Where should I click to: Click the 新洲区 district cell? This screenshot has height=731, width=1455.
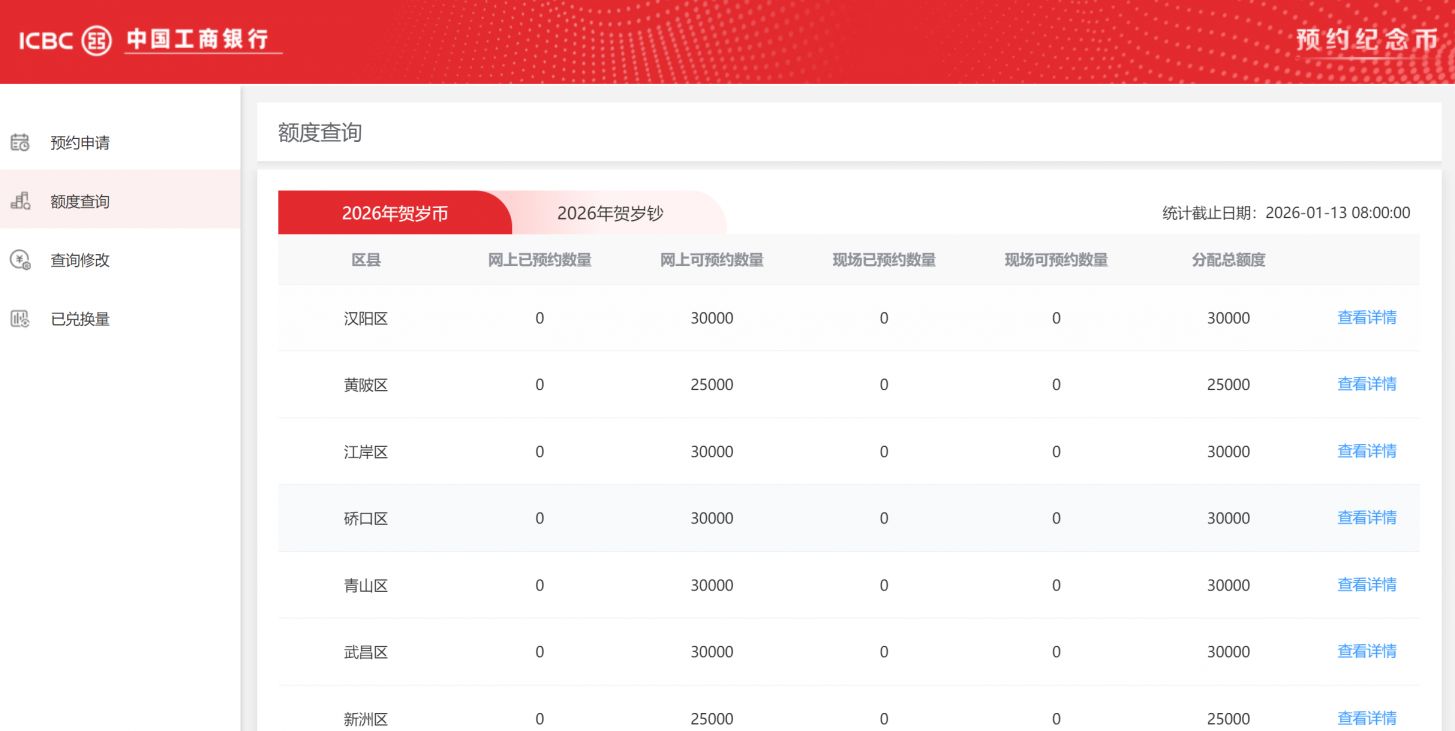(366, 719)
